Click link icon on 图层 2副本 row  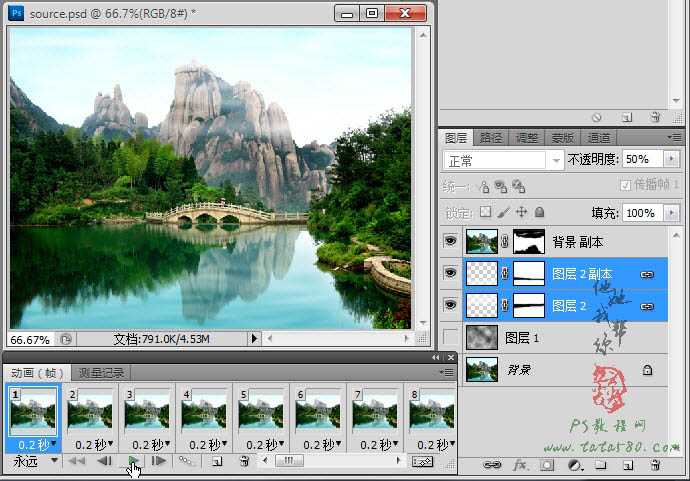tap(646, 274)
